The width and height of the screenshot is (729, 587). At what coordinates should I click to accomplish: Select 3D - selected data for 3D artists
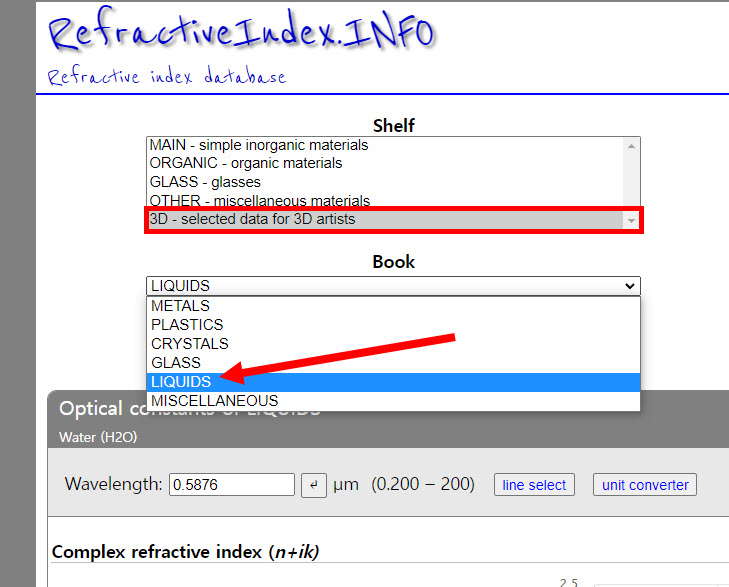pyautogui.click(x=385, y=219)
